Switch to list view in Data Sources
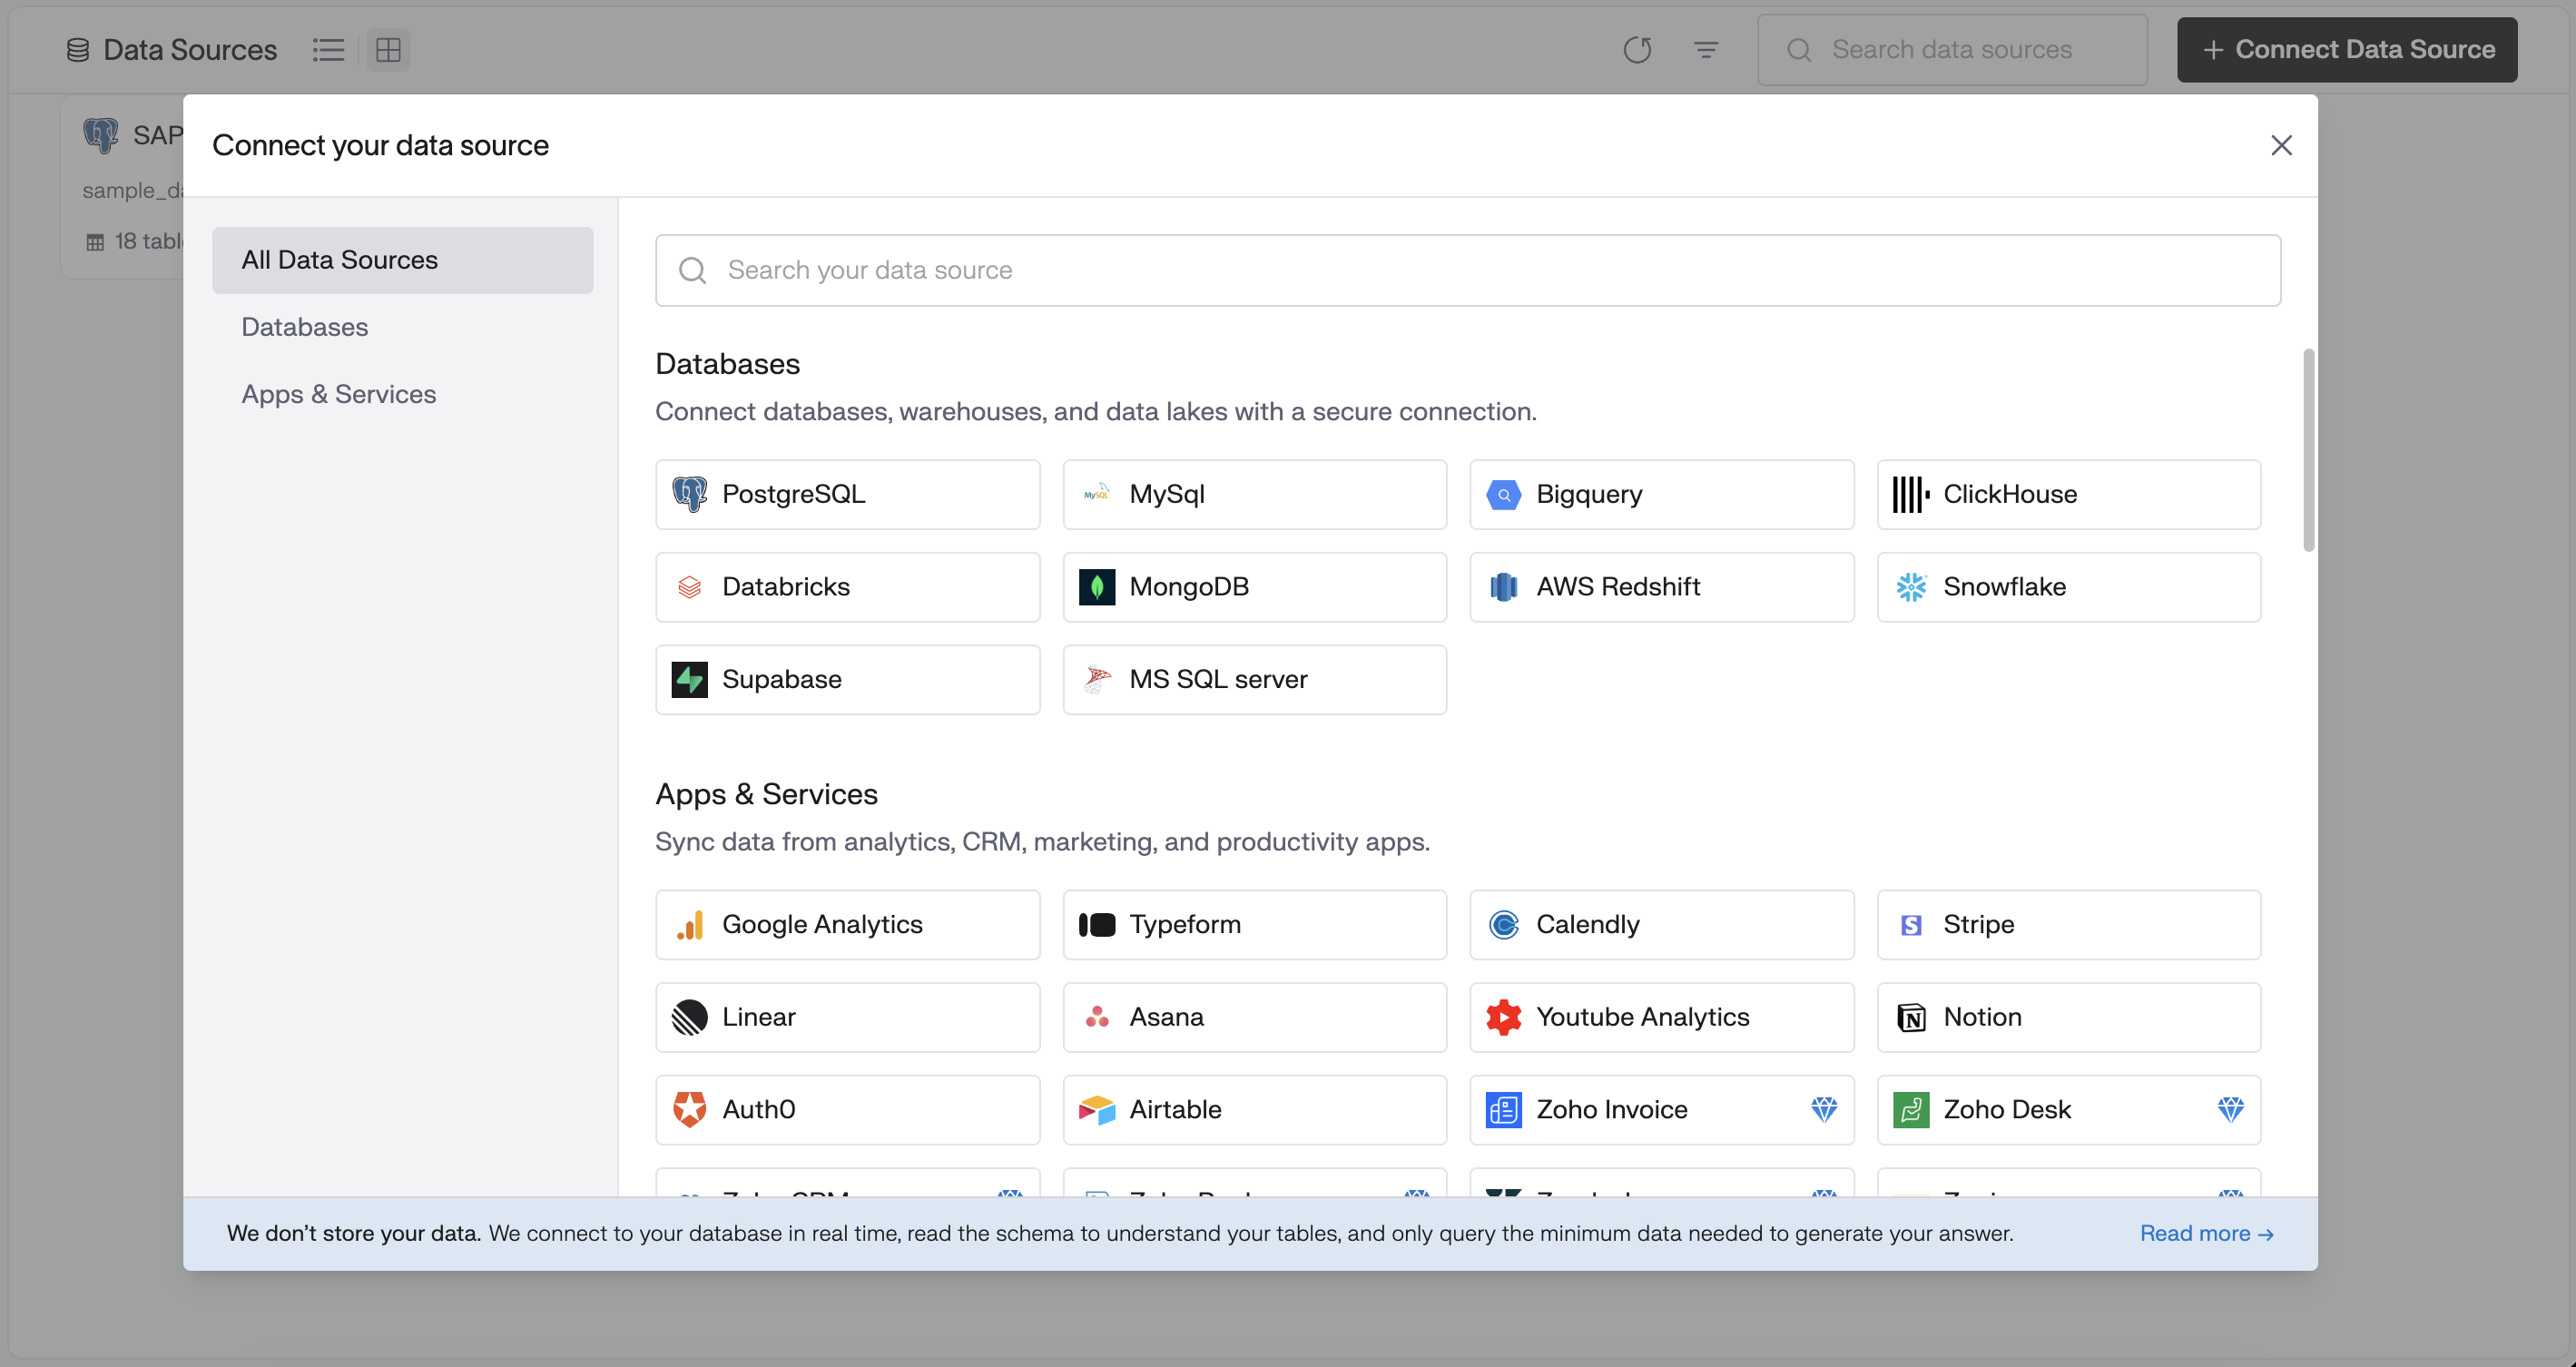 coord(328,49)
